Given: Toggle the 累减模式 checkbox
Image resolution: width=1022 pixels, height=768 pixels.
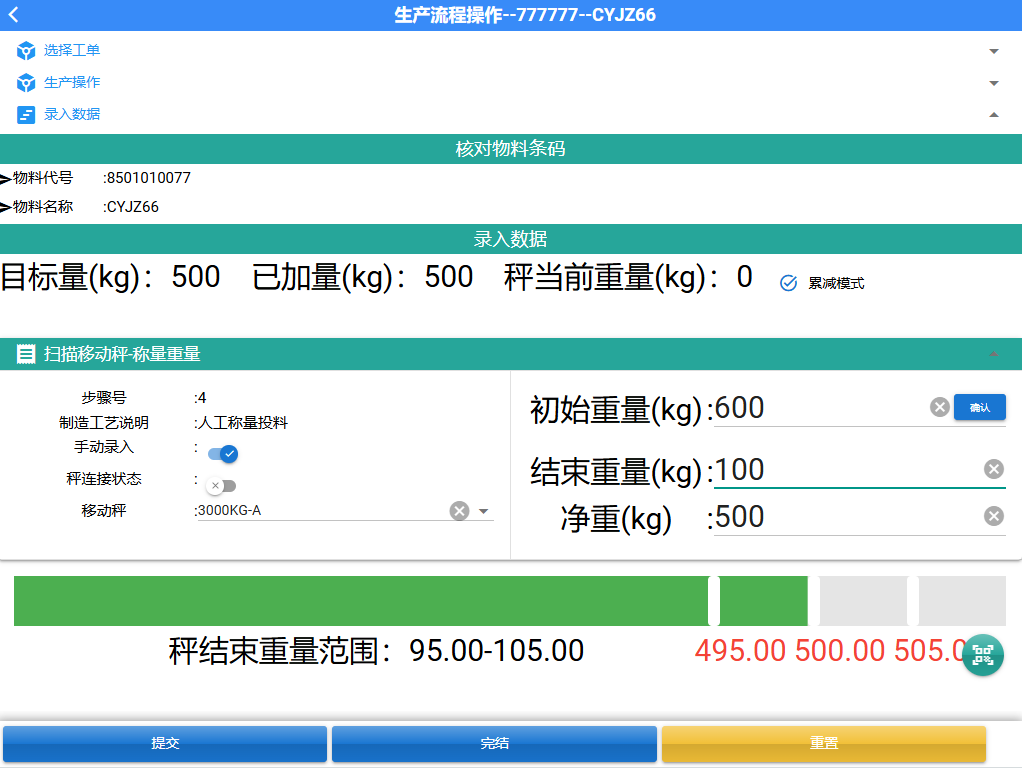Looking at the screenshot, I should tap(788, 283).
